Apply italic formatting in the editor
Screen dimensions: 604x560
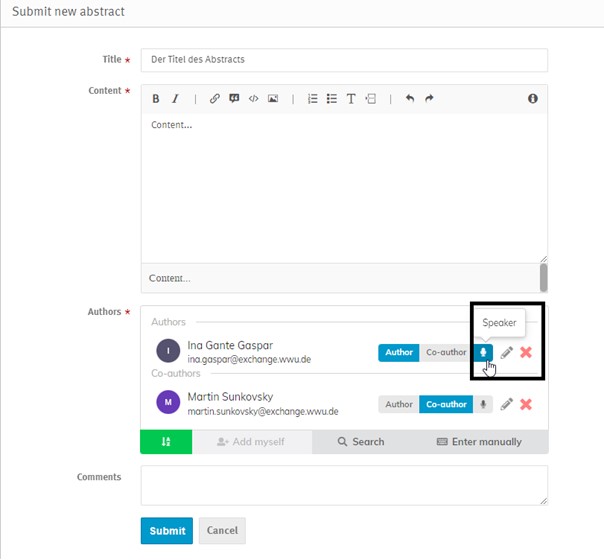coord(176,99)
